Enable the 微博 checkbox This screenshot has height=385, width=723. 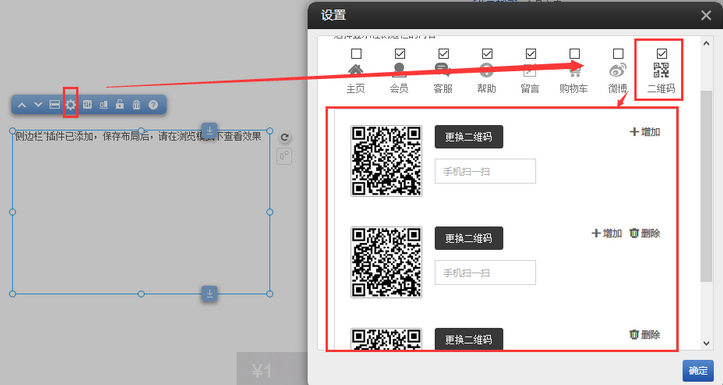pyautogui.click(x=618, y=54)
